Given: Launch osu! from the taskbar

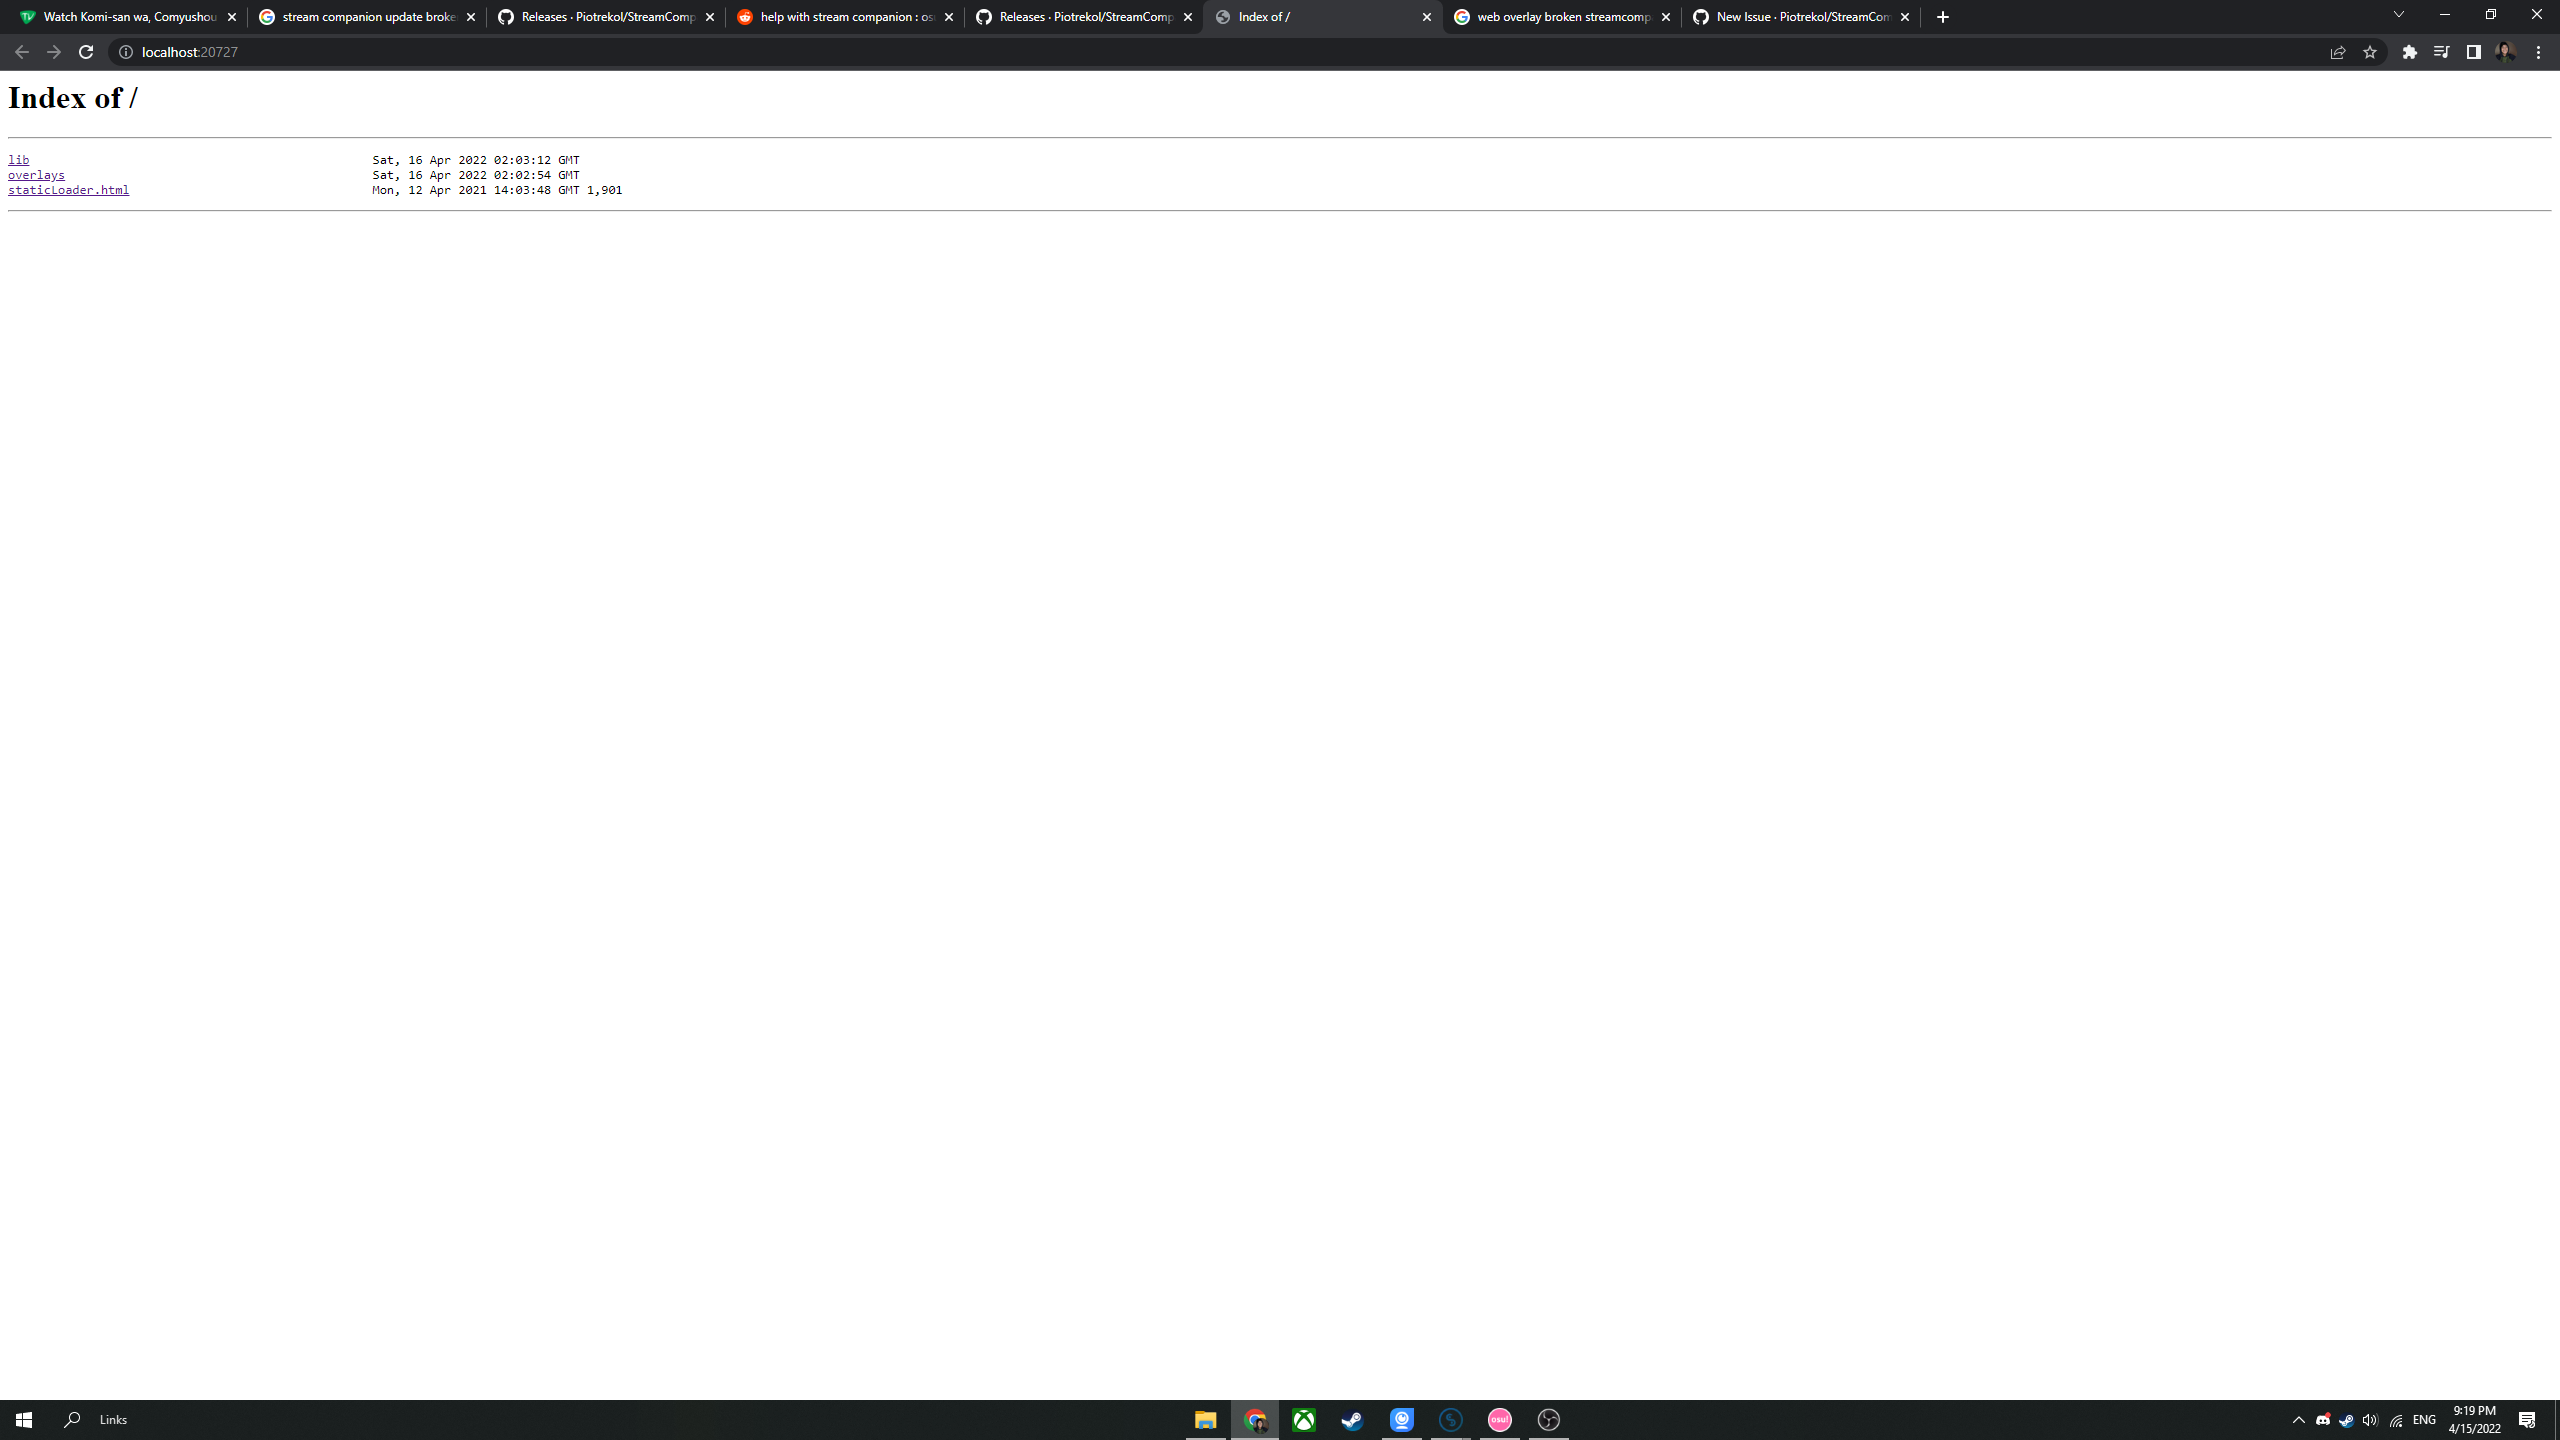Looking at the screenshot, I should point(1499,1419).
